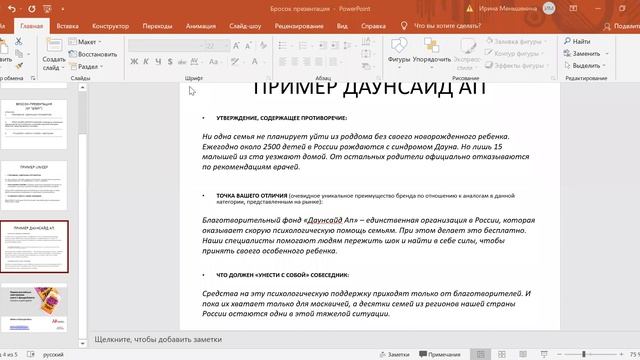This screenshot has width=640, height=360.
Task: Select 'ПРИМЕР ЛИФЕР' slide thumbnail
Action: click(34, 185)
